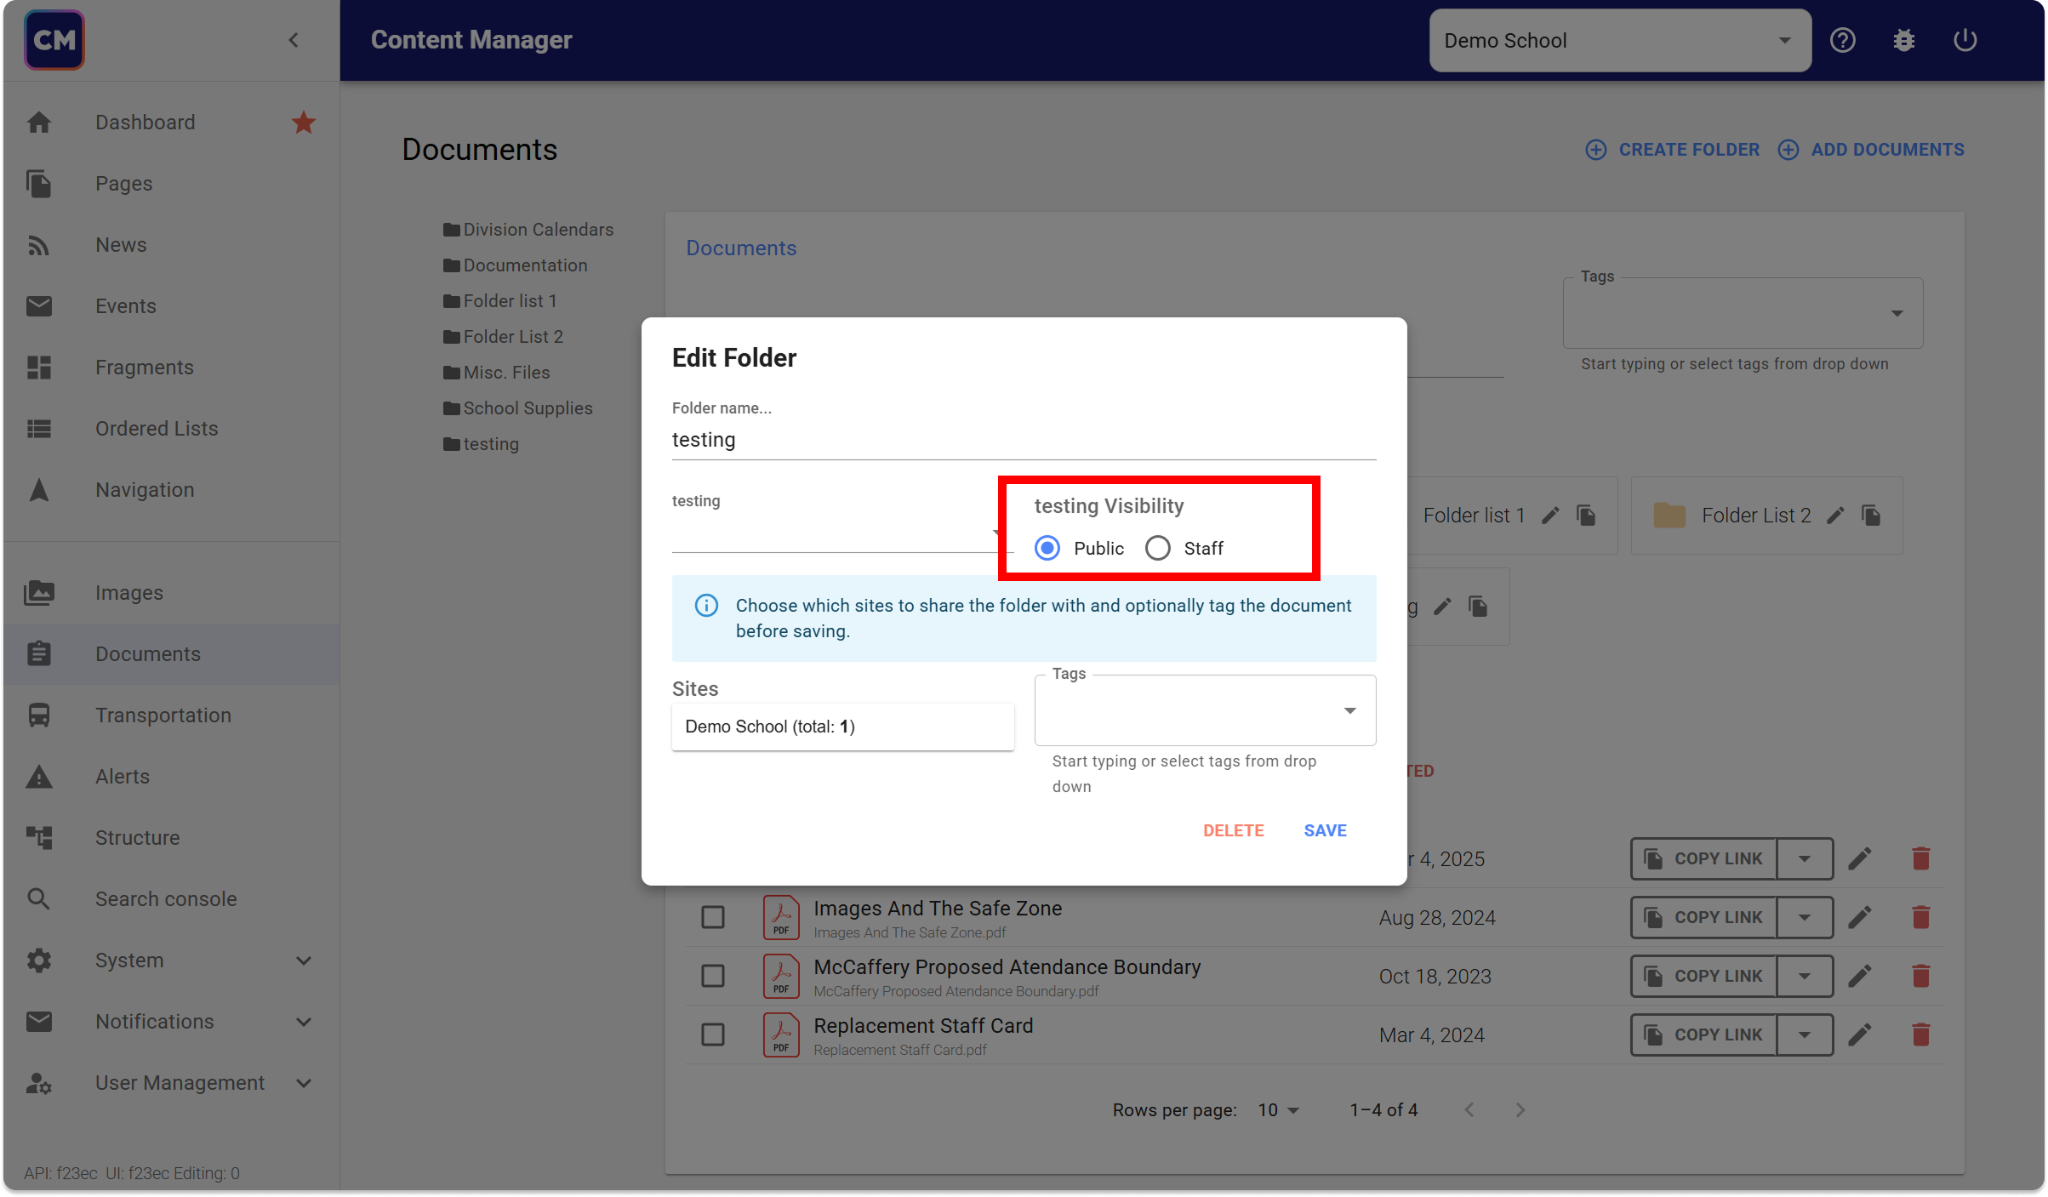
Task: Expand the Tags dropdown in Edit Folder dialog
Action: pyautogui.click(x=1349, y=710)
